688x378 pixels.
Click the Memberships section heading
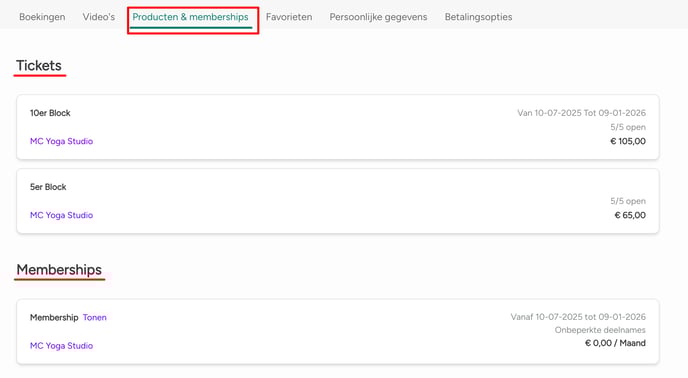coord(59,270)
